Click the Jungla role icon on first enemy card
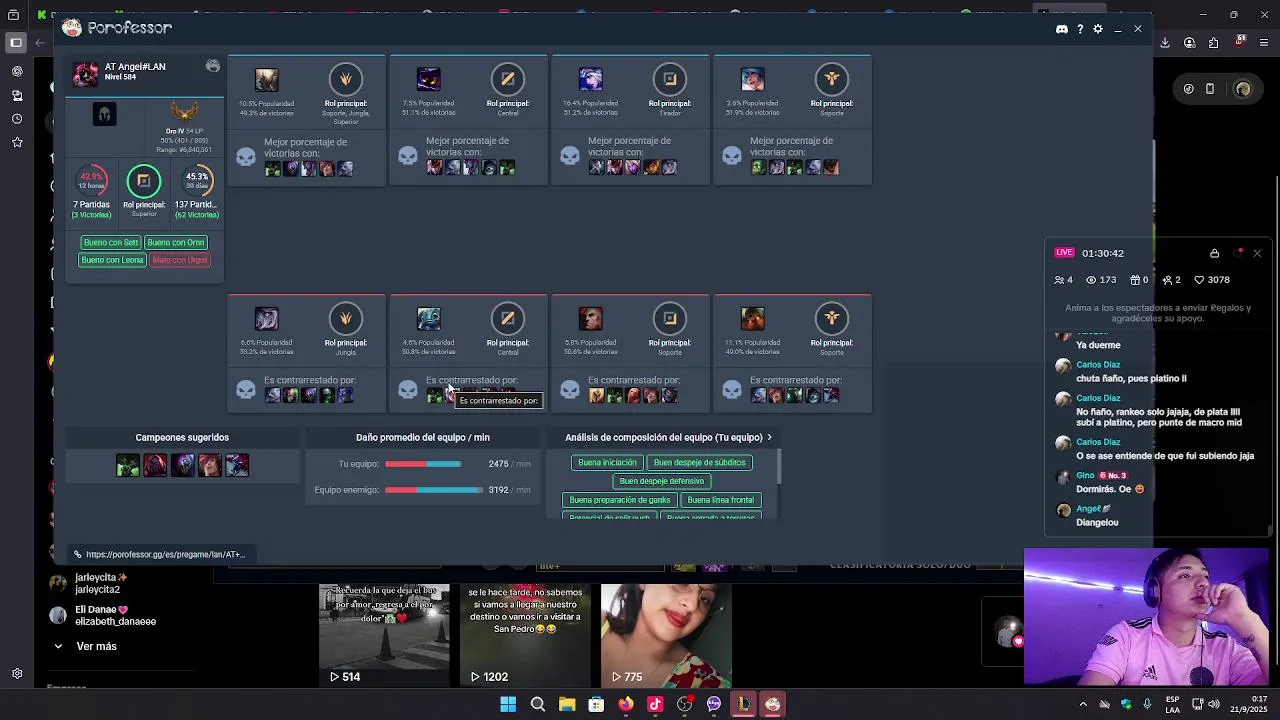Image resolution: width=1280 pixels, height=720 pixels. click(346, 319)
